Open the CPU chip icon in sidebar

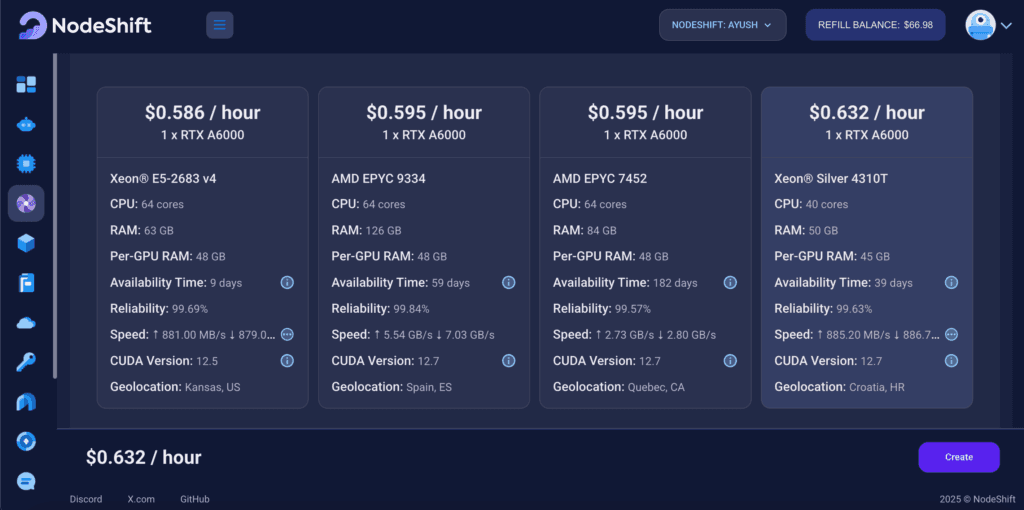pyautogui.click(x=26, y=164)
